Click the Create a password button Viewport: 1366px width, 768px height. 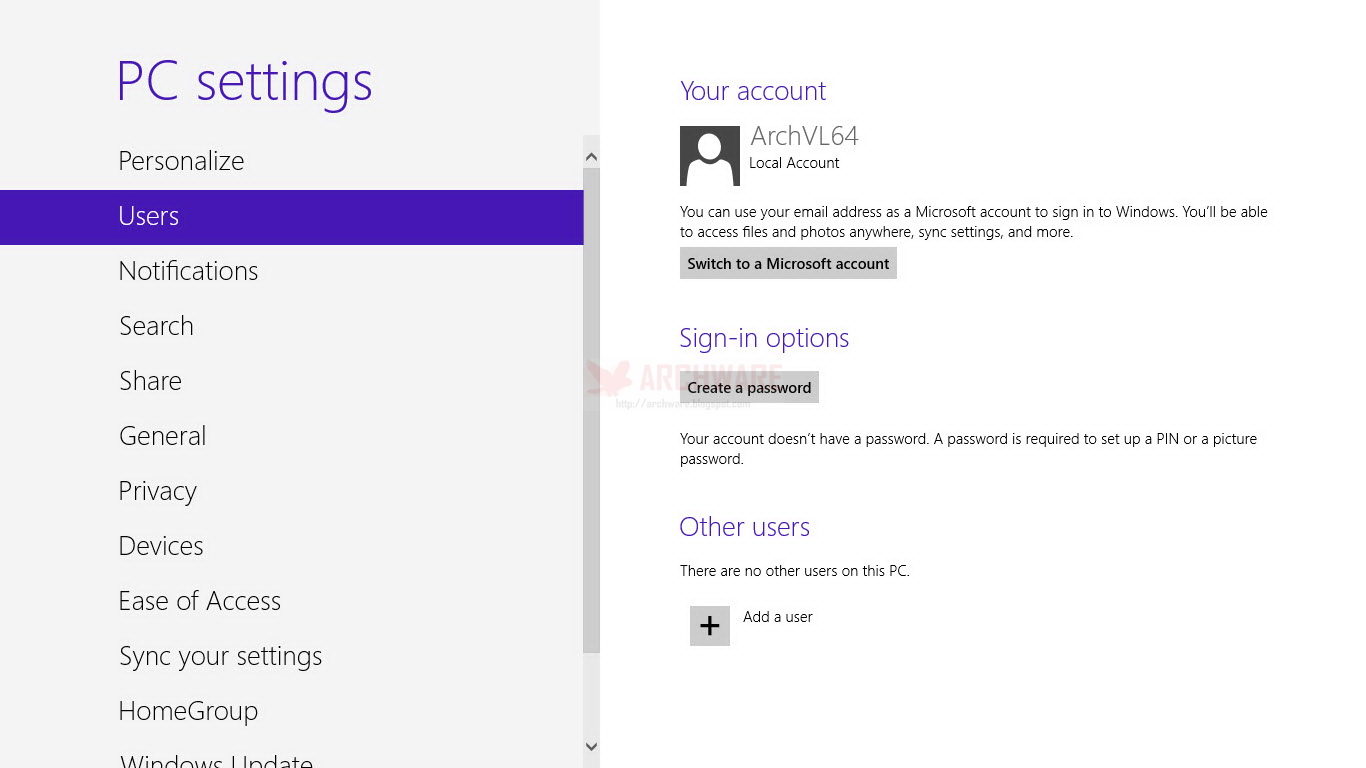click(x=749, y=388)
